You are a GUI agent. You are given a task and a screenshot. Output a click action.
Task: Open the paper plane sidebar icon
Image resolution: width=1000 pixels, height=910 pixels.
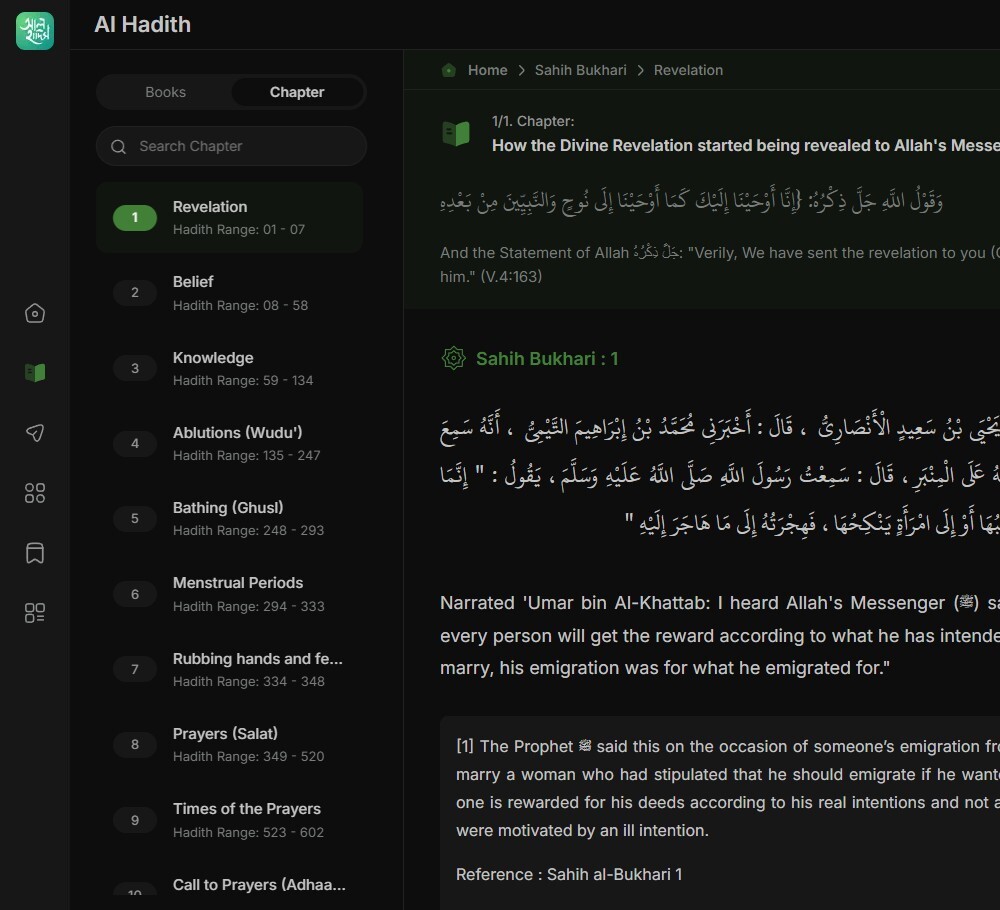[x=34, y=433]
